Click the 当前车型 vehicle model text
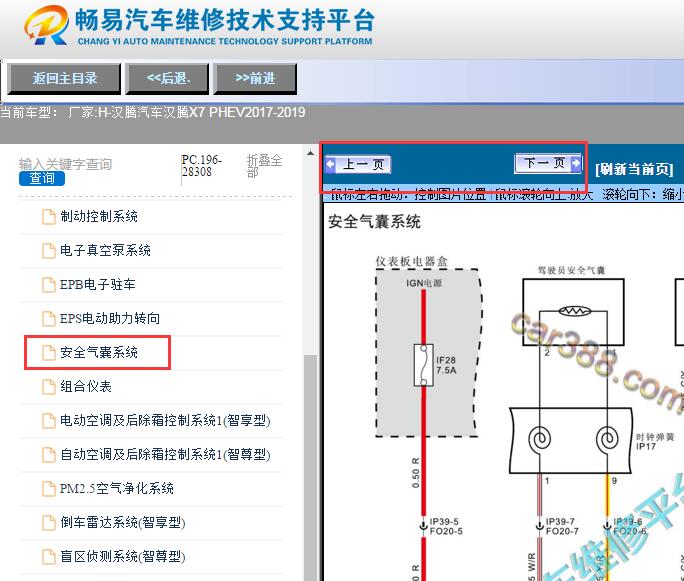 coord(153,113)
